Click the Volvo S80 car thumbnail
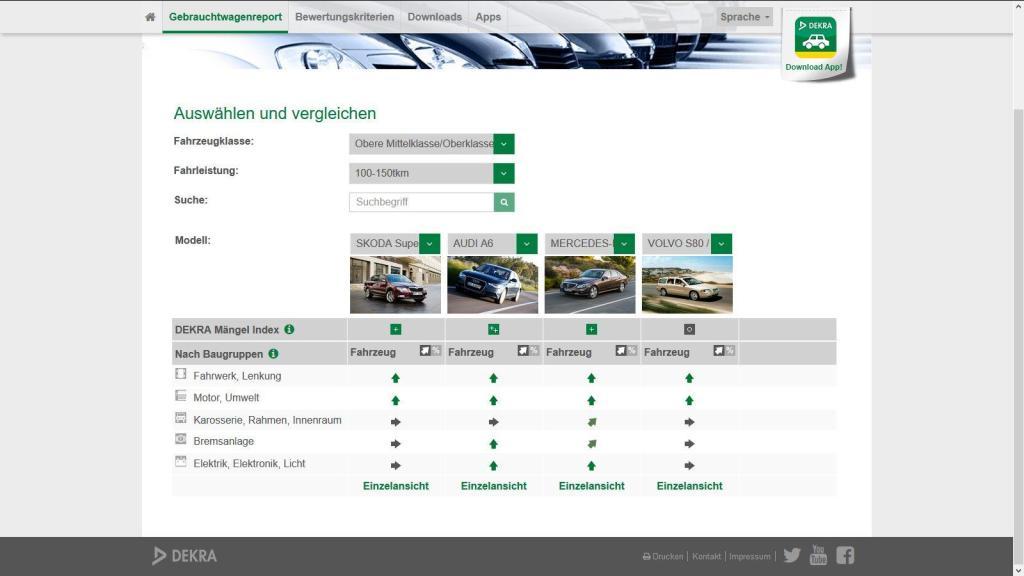 [x=687, y=285]
